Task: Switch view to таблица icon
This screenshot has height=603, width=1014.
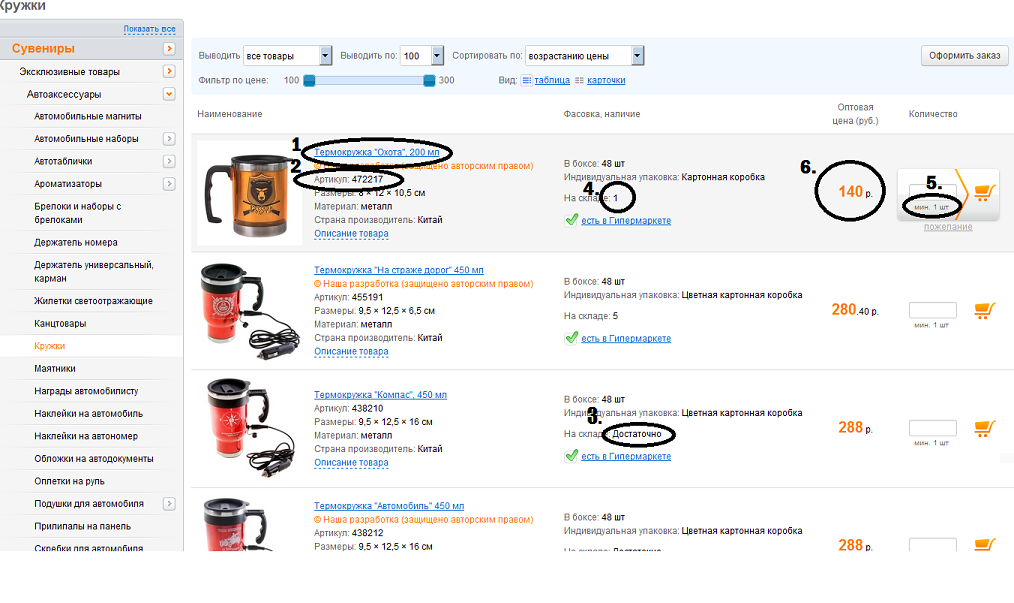Action: [x=527, y=80]
